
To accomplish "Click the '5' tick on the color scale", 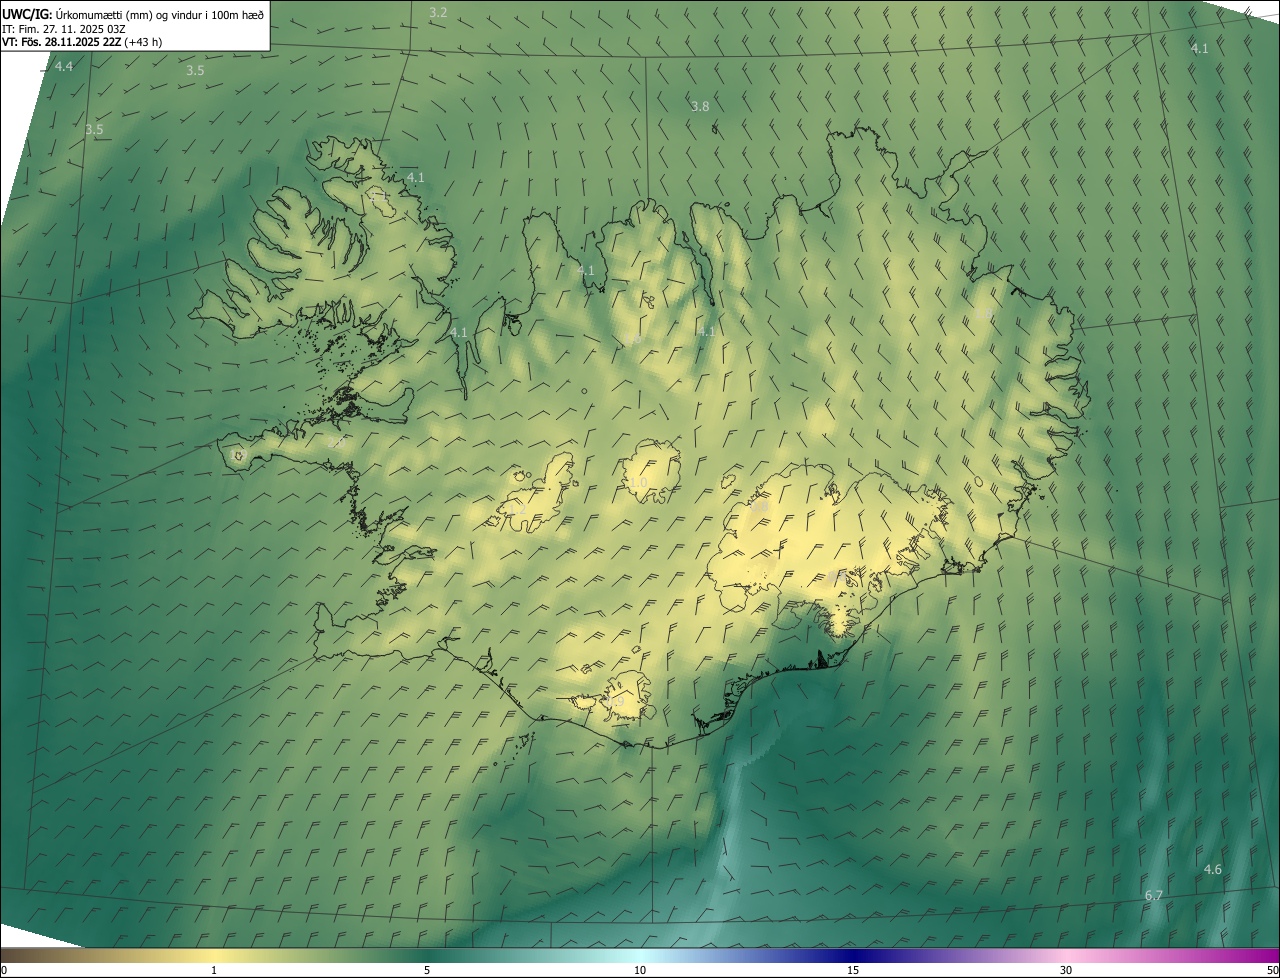I will [x=427, y=970].
